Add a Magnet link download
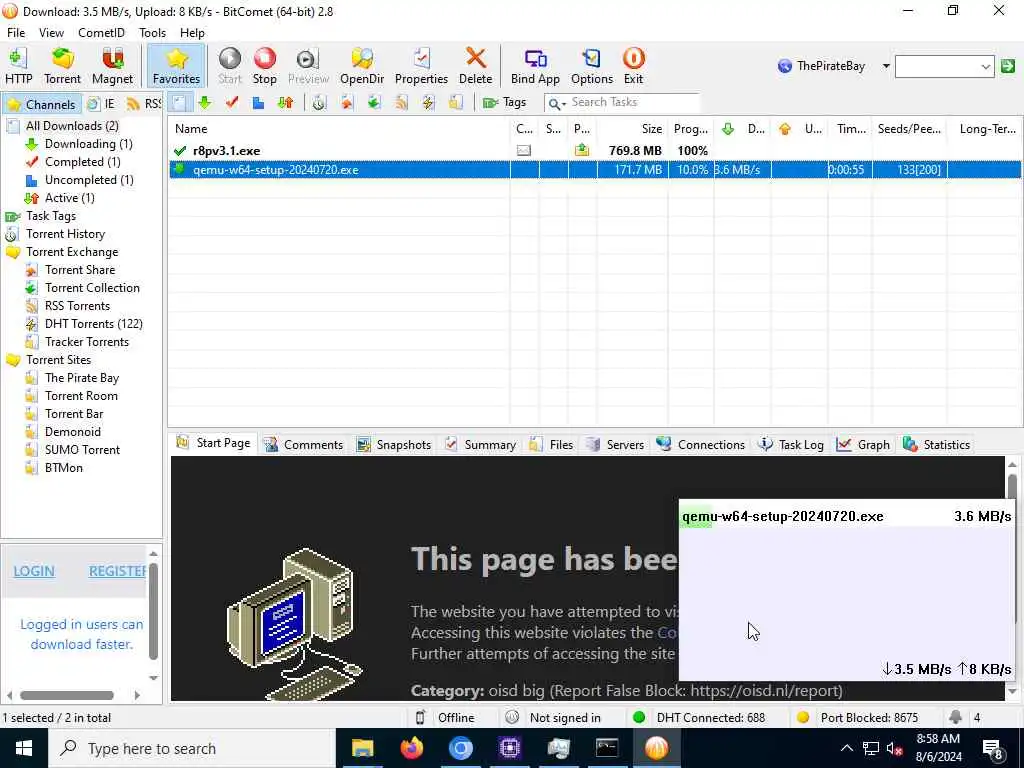The width and height of the screenshot is (1024, 768). pyautogui.click(x=112, y=66)
